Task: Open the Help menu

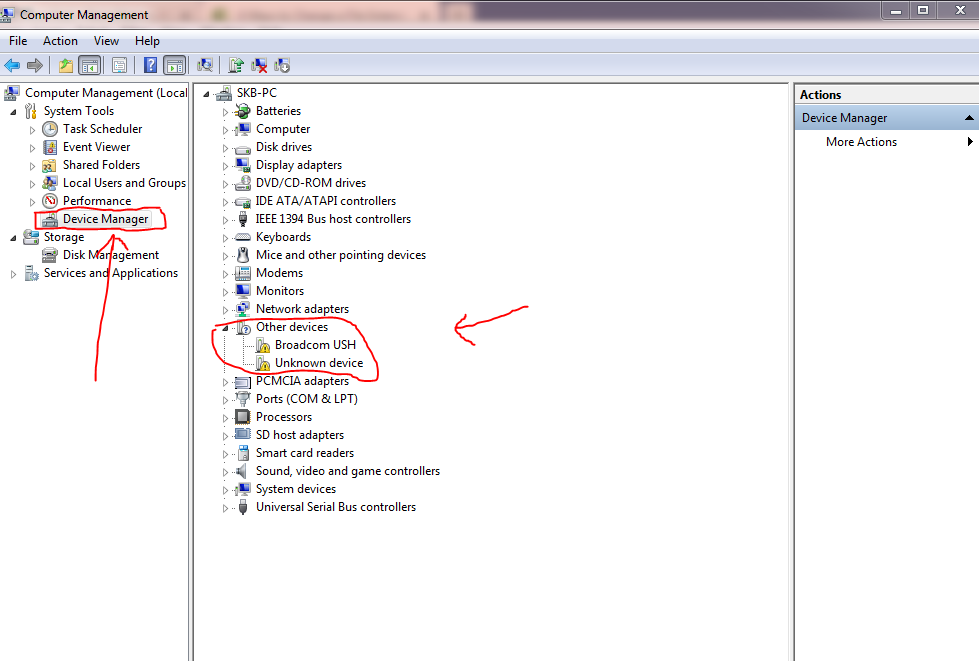Action: (147, 41)
